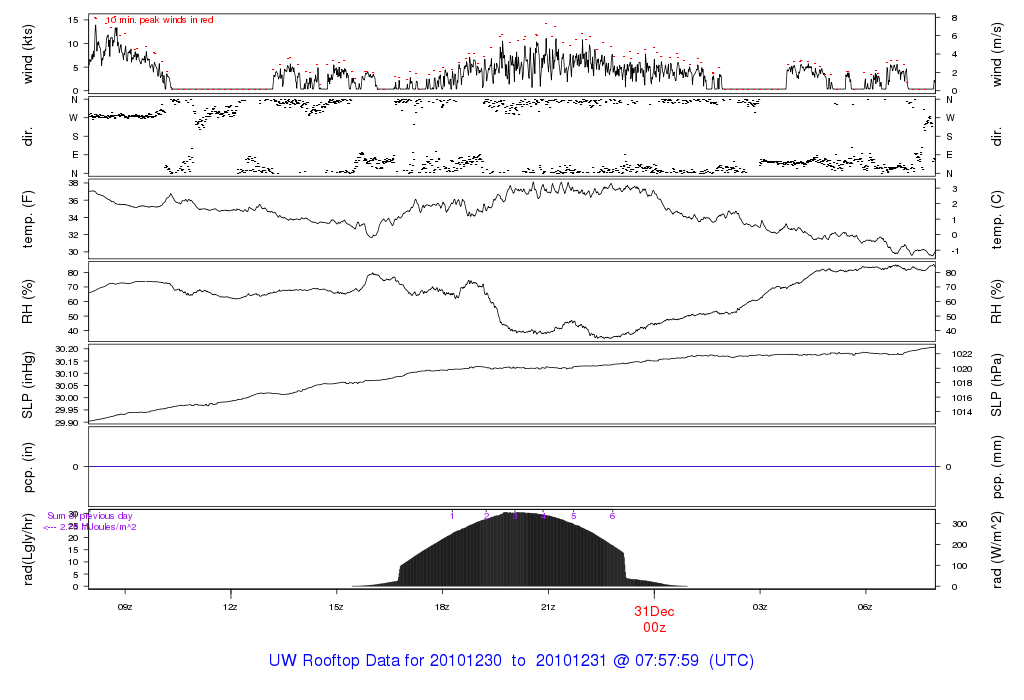Select the 'SLP (inHg)' axis label
1024x700 pixels.
(x=29, y=384)
